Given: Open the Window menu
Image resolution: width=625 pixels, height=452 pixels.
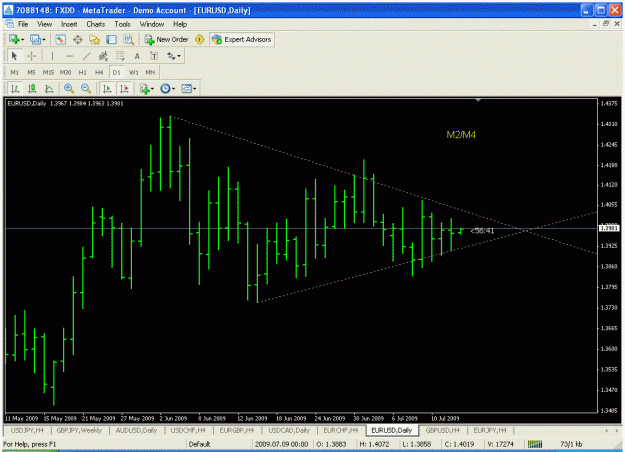Looking at the screenshot, I should 151,24.
